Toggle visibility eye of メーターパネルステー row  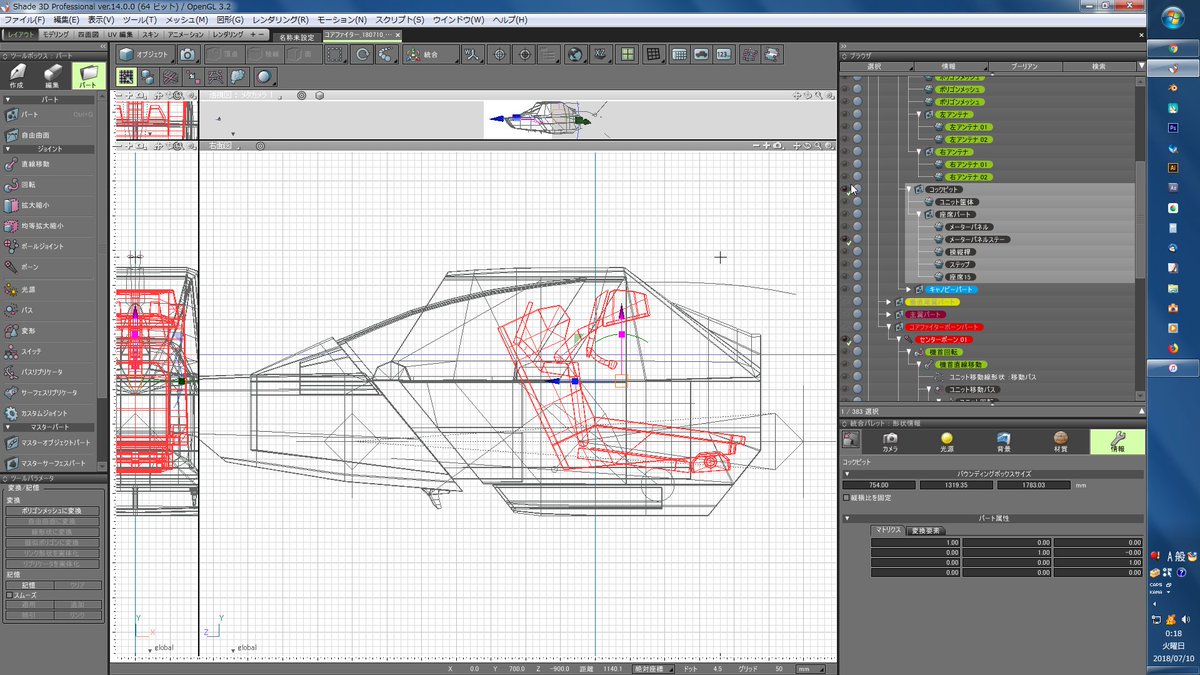tap(845, 240)
